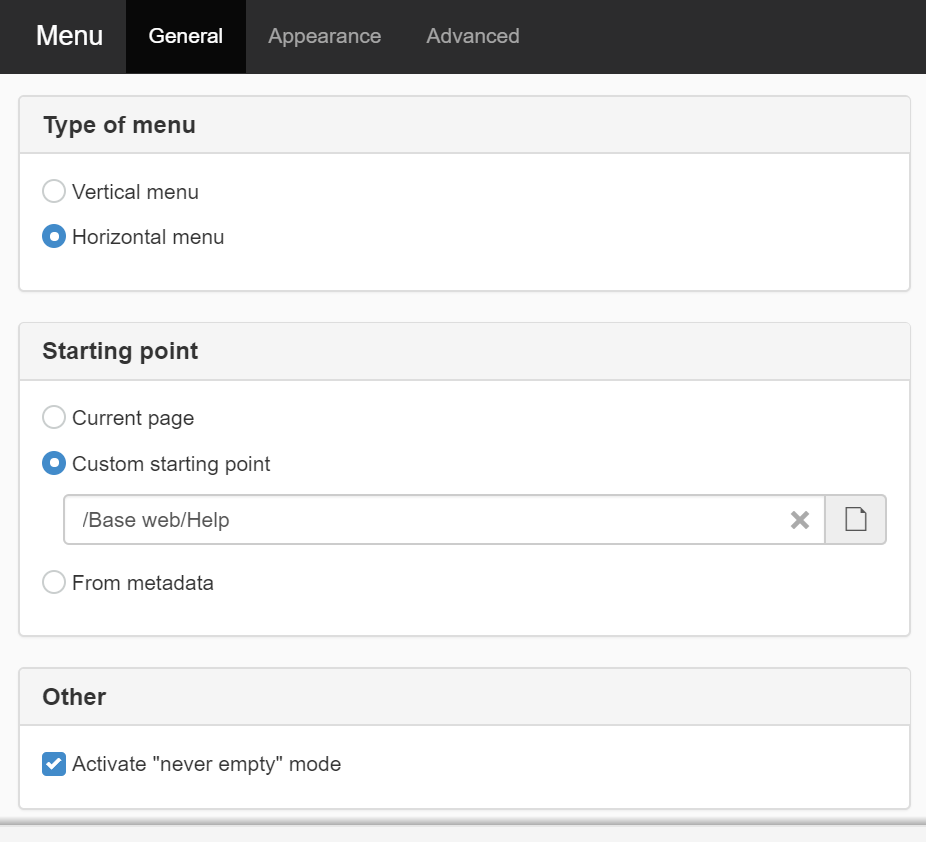Click the "Current page" label text
The width and height of the screenshot is (926, 842).
(x=133, y=418)
